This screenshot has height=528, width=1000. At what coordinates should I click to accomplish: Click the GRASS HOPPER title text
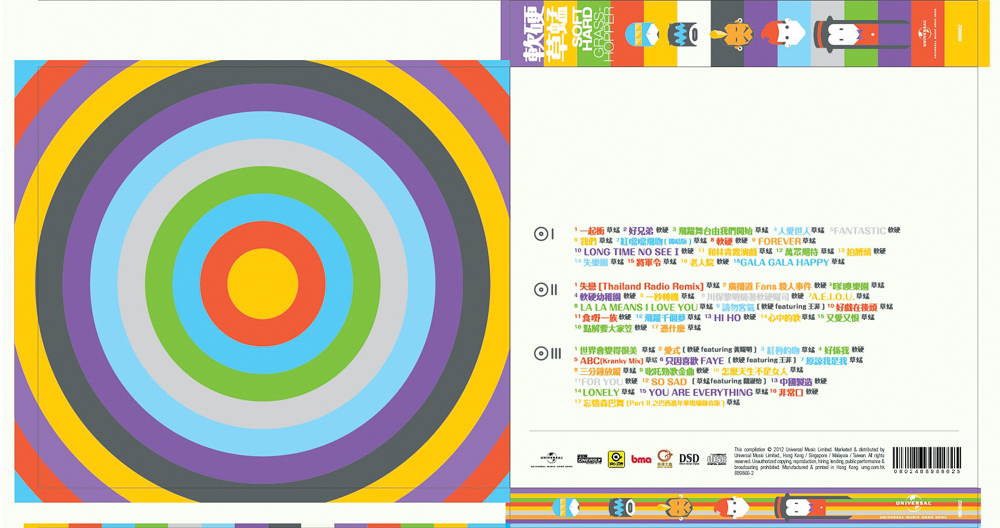(x=604, y=33)
